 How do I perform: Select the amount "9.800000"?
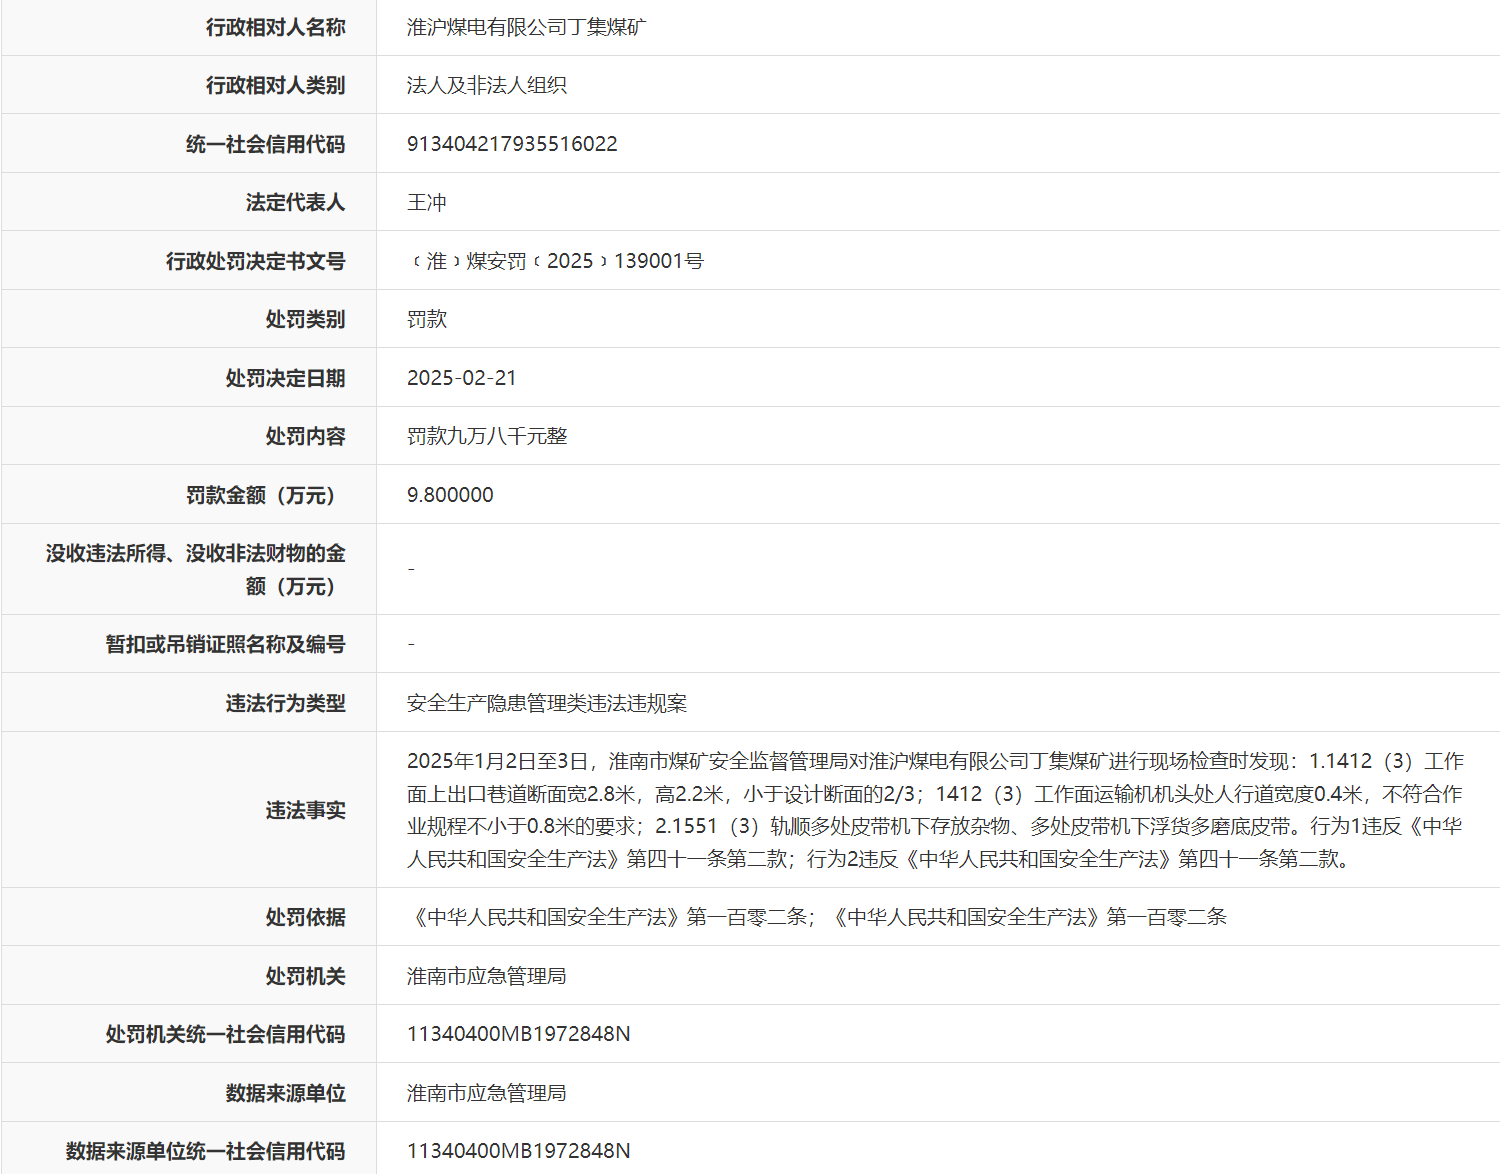pyautogui.click(x=450, y=495)
